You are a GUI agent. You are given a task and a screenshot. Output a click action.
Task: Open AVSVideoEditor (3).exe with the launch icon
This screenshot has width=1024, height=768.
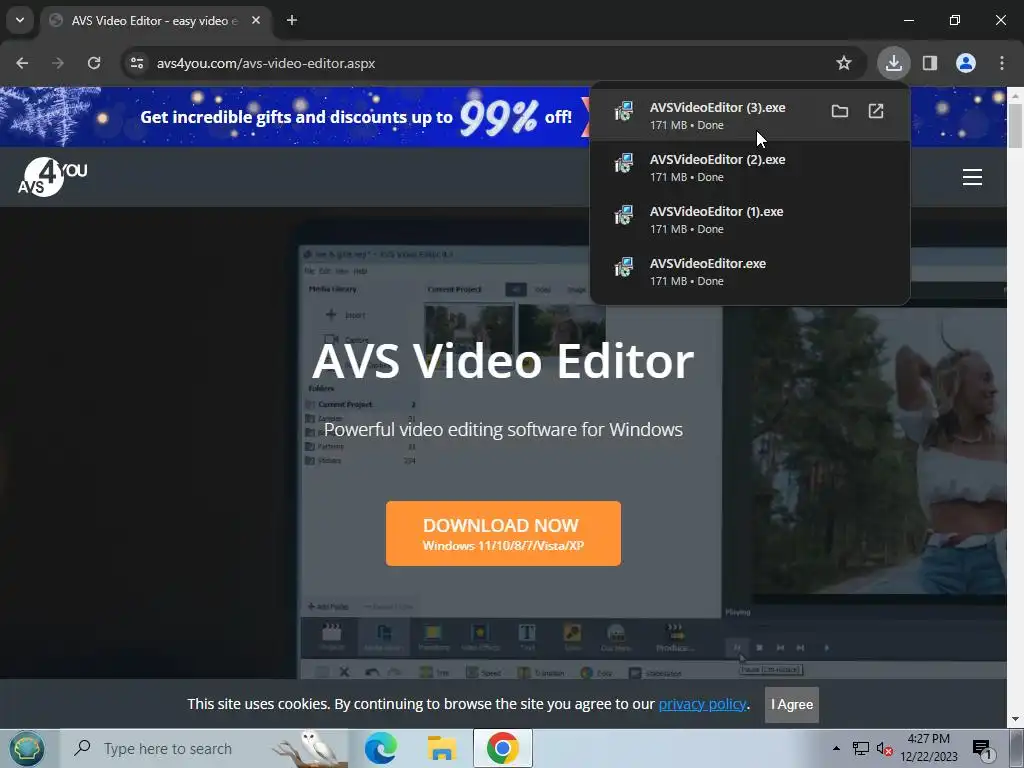(x=876, y=111)
